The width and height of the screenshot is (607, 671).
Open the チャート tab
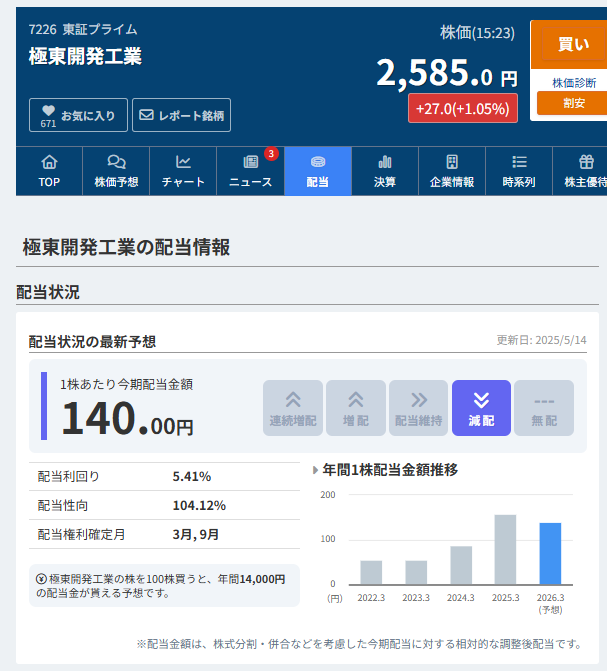(x=183, y=171)
